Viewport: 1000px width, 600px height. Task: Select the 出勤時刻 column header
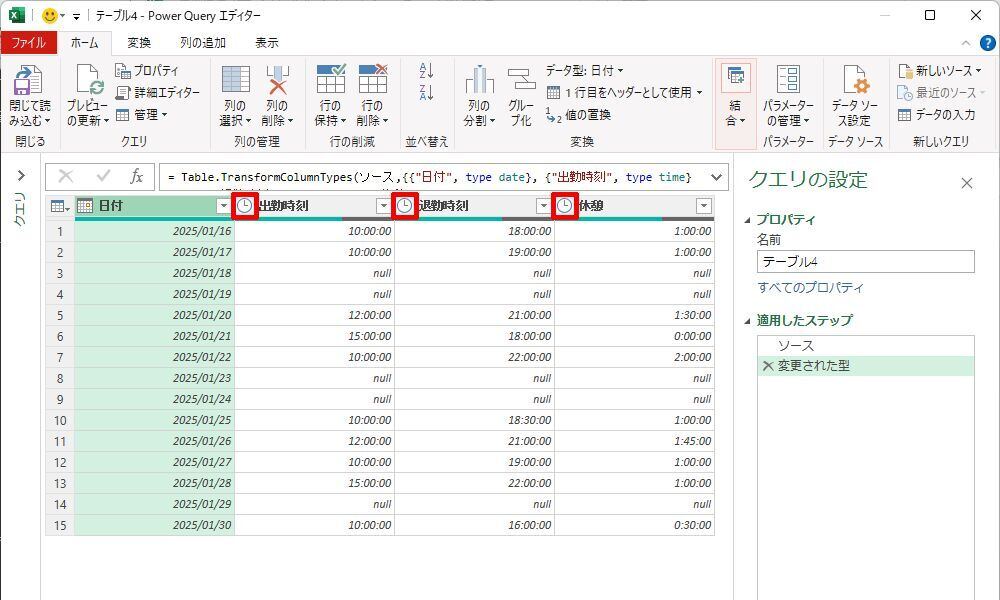[312, 206]
